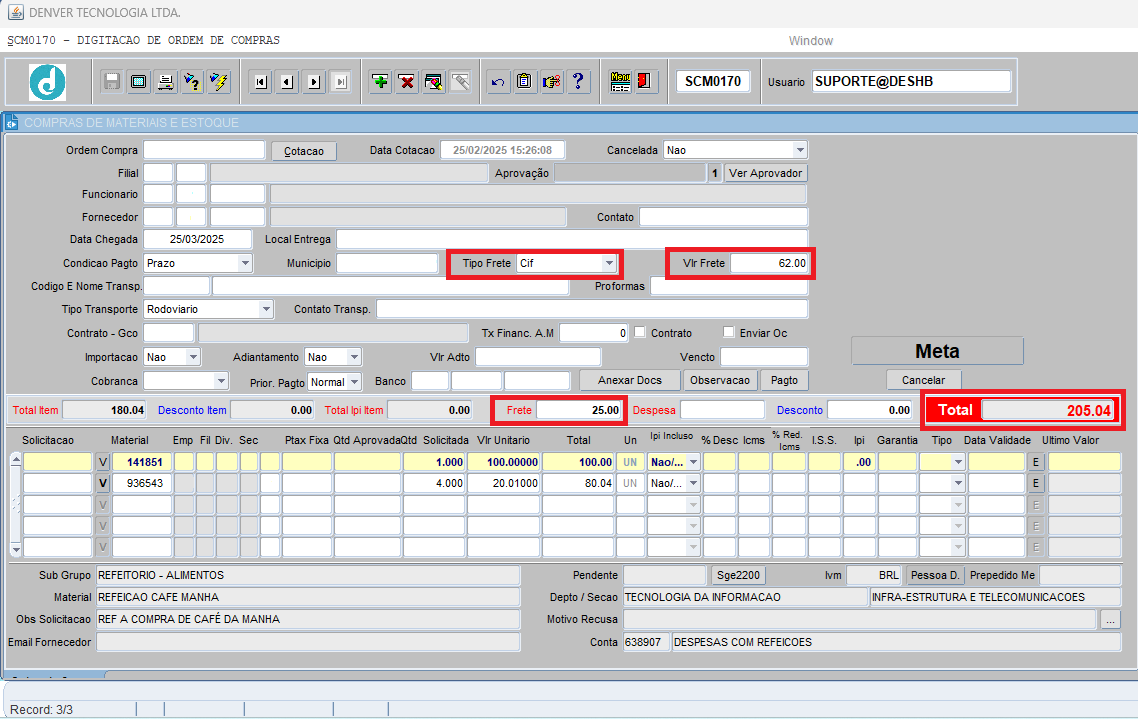Click the Data Chegada field showing 25/03/2025
1138x719 pixels.
[197, 239]
